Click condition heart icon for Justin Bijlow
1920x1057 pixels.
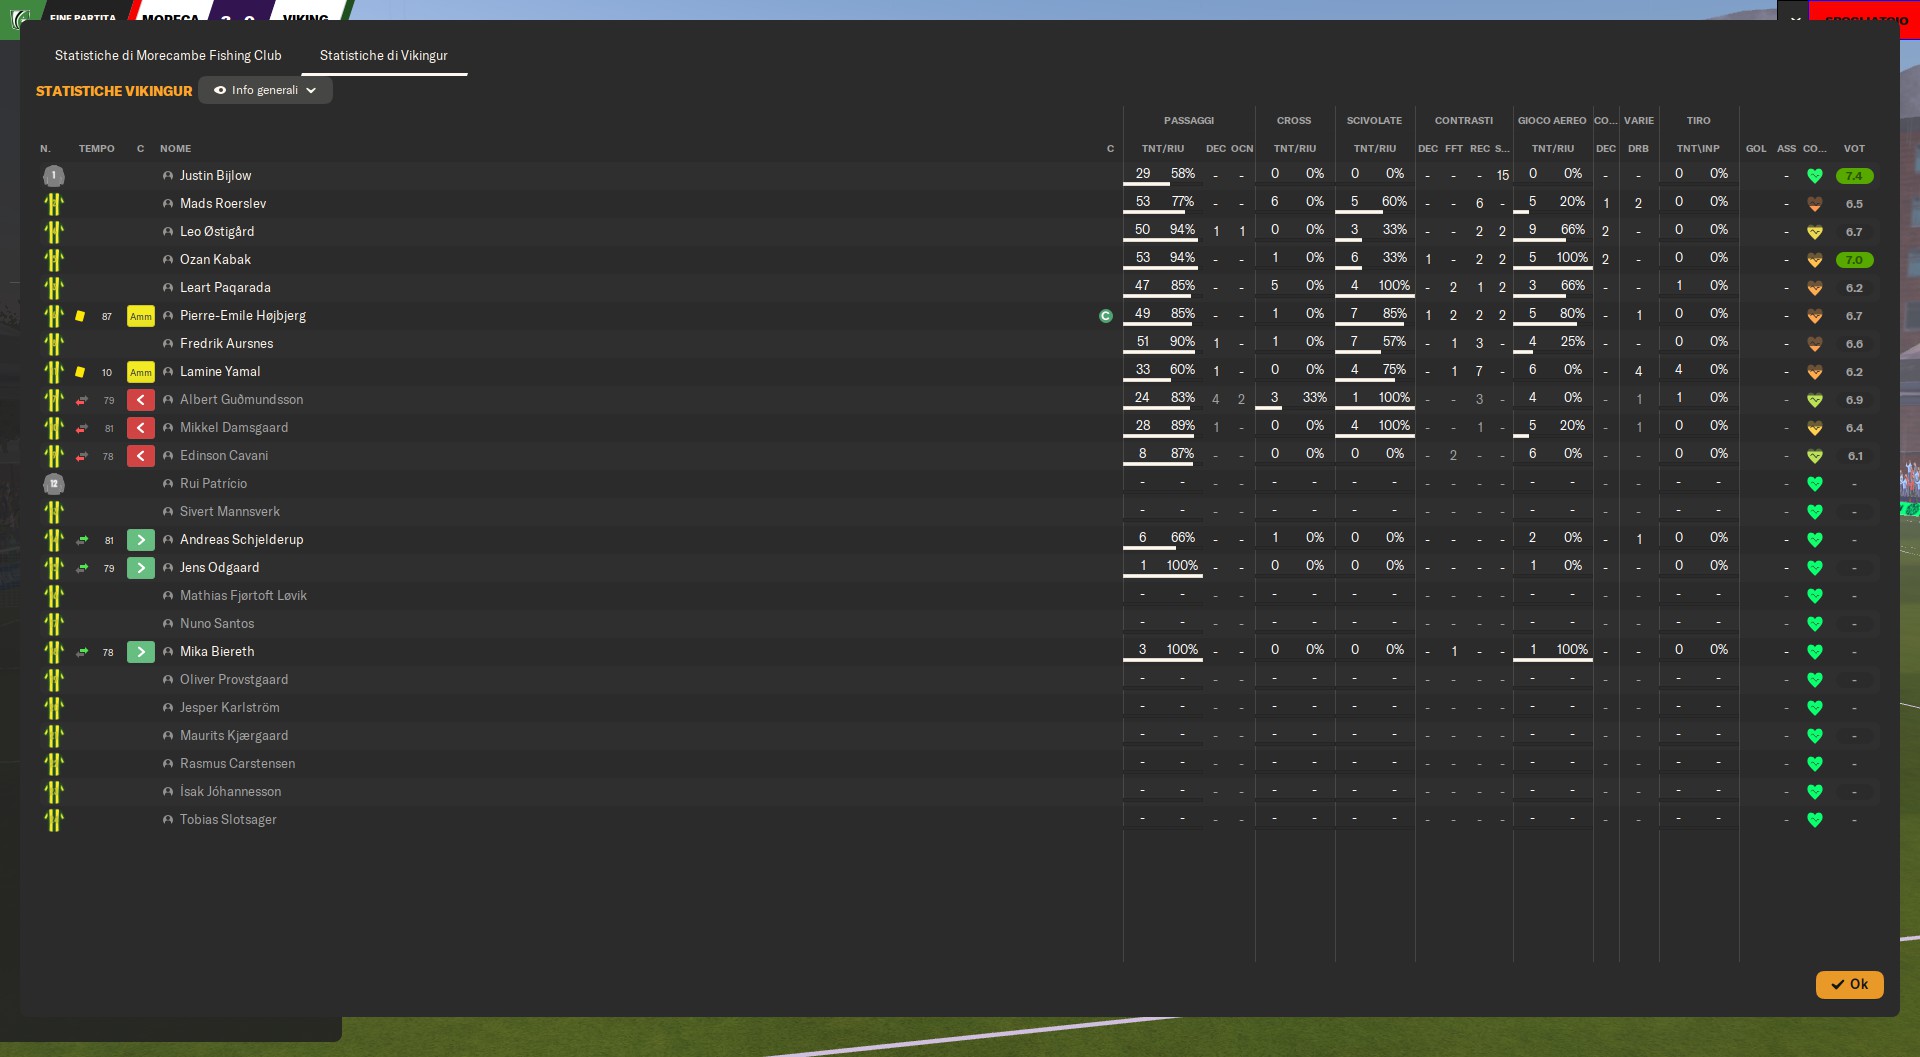point(1815,176)
